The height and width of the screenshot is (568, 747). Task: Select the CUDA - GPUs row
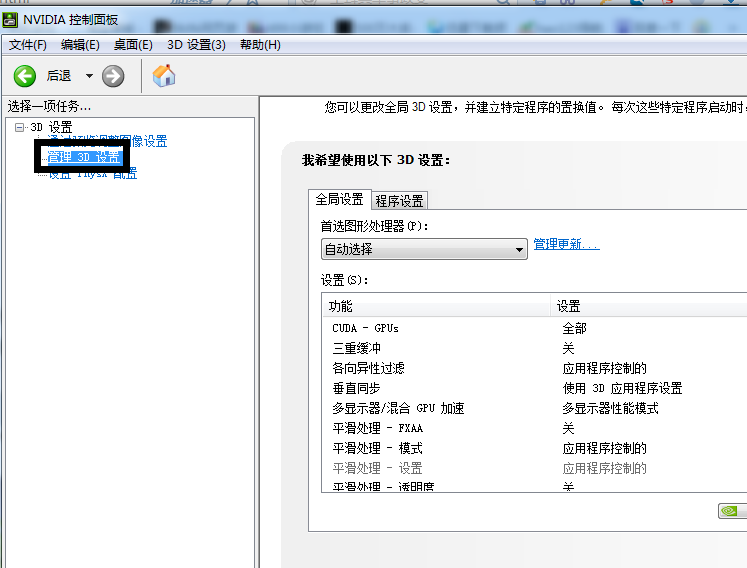[535, 328]
